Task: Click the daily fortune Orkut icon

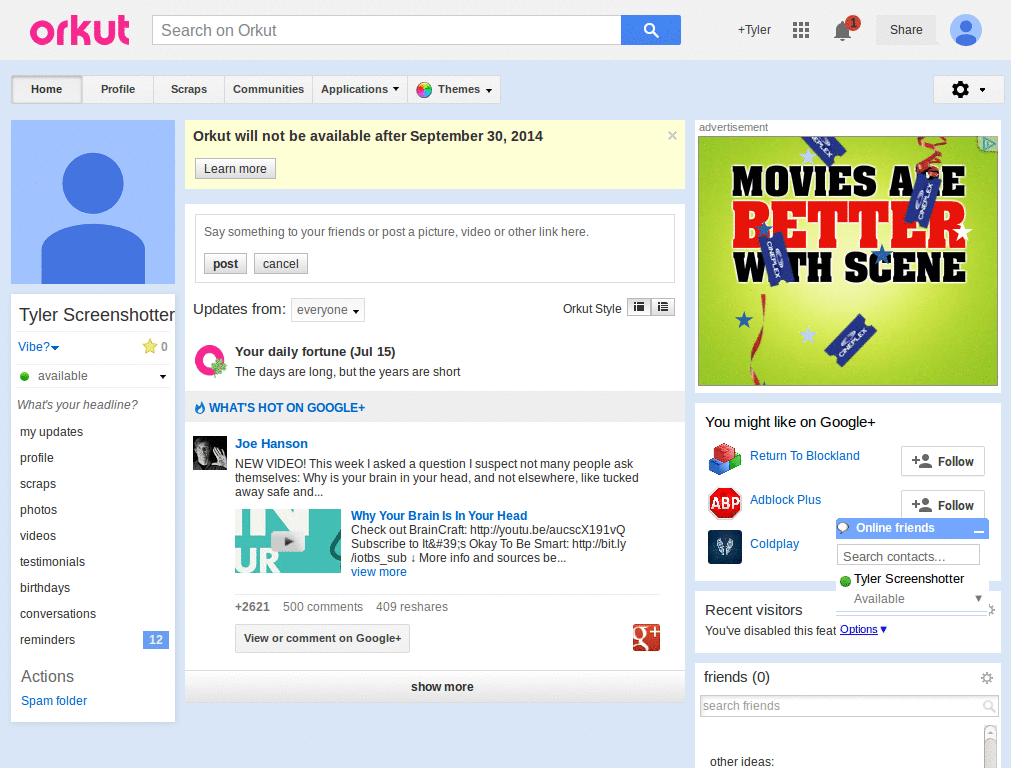Action: click(x=210, y=360)
